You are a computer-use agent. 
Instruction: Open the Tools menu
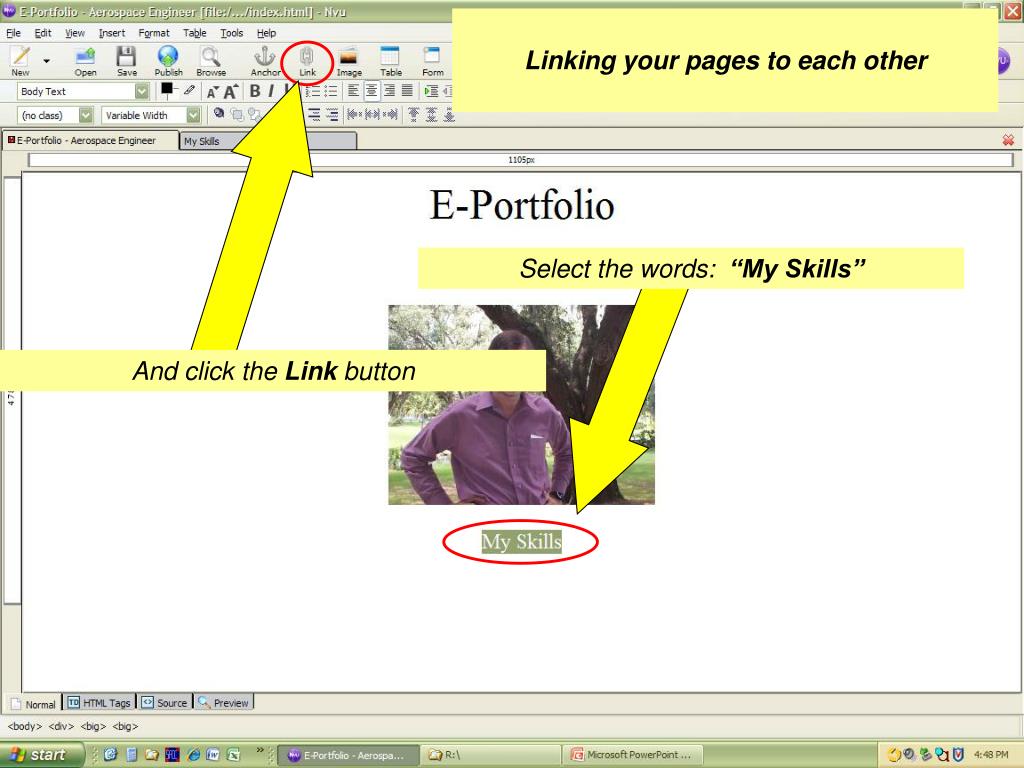click(x=231, y=33)
